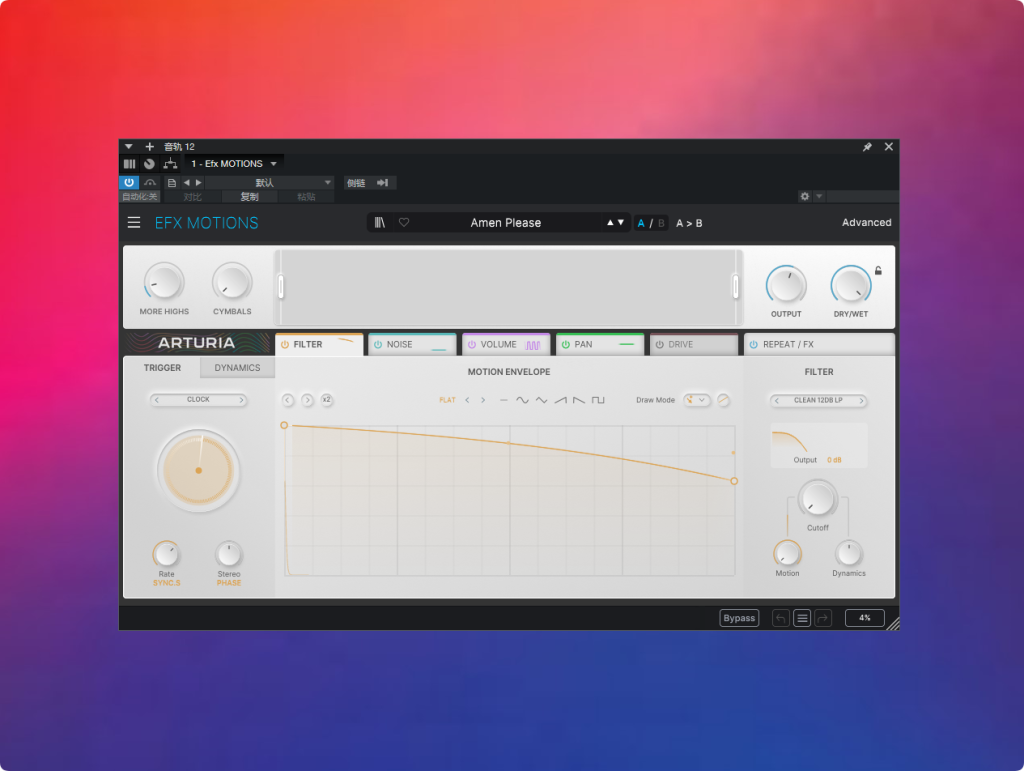Click the channel editor bars icon
Viewport: 1024px width, 771px height.
pos(129,164)
